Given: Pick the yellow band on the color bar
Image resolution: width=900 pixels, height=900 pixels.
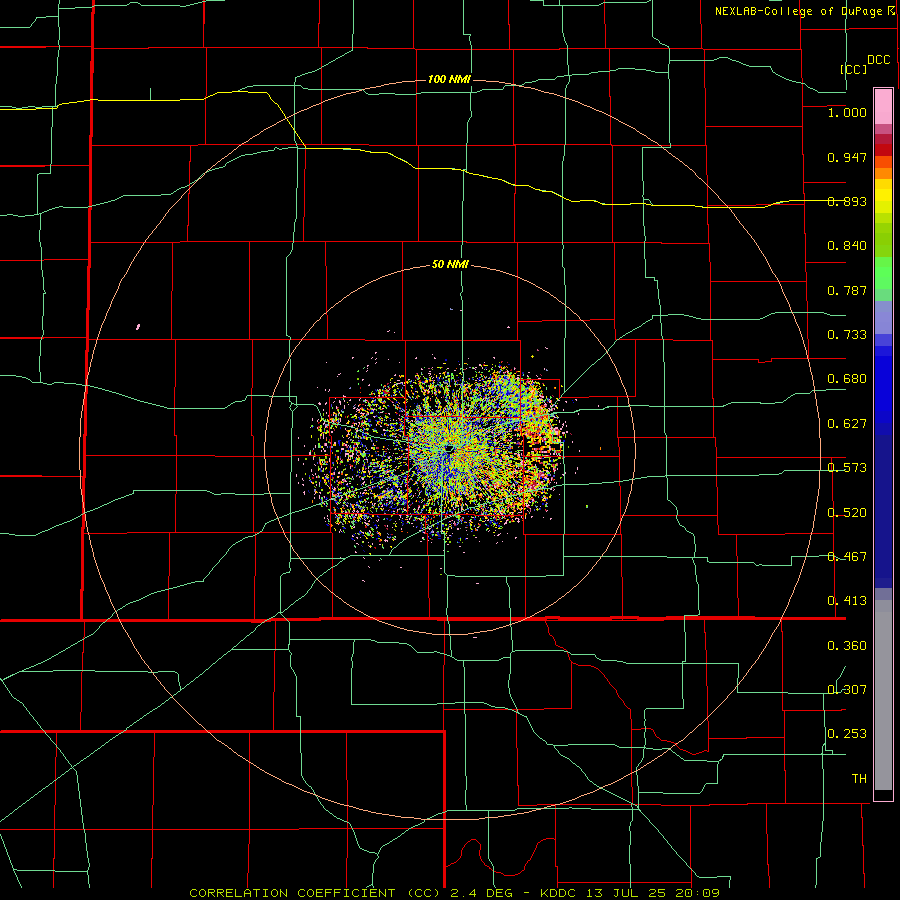Looking at the screenshot, I should pos(883,201).
